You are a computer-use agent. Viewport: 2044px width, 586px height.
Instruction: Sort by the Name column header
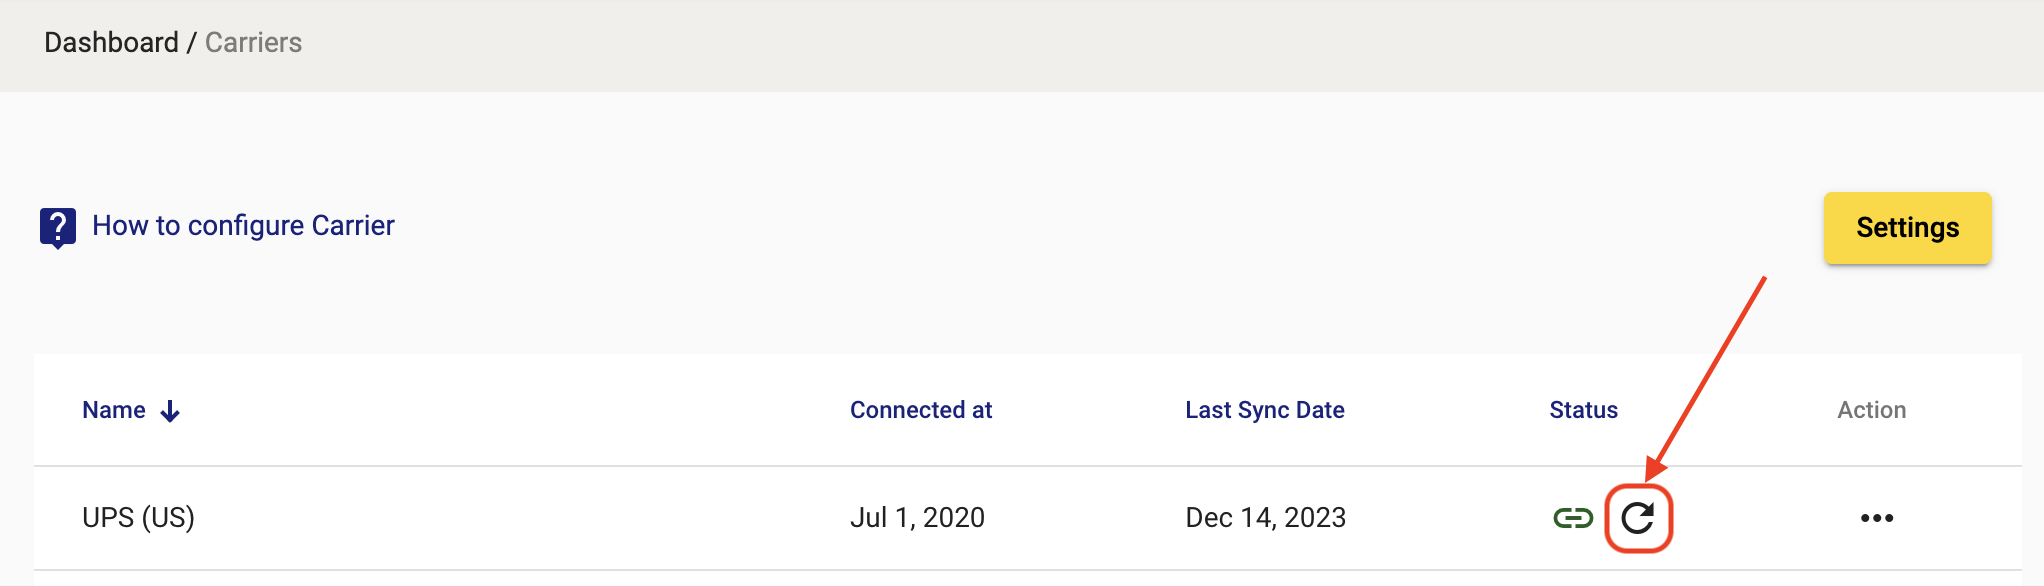[114, 410]
